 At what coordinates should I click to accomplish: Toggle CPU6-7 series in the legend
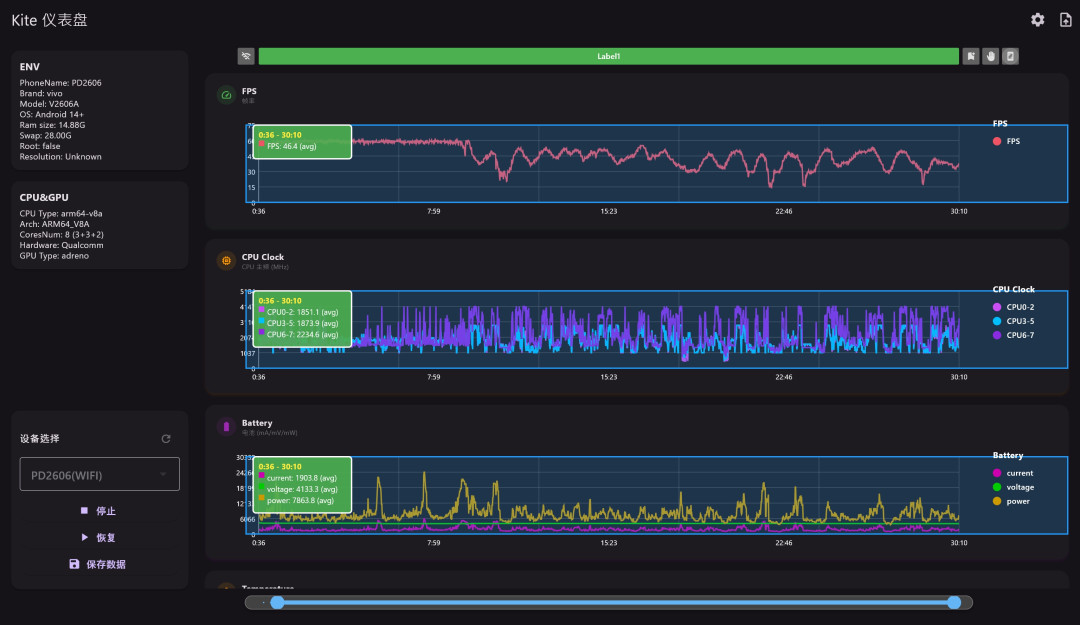point(1013,336)
